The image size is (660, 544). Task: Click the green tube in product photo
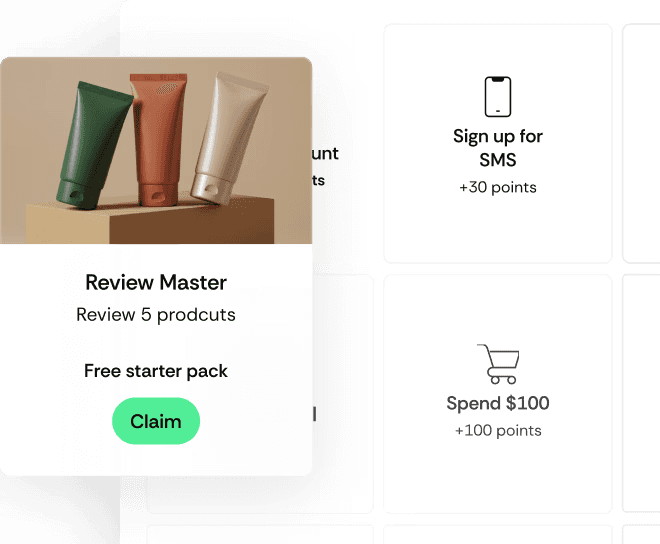[94, 145]
